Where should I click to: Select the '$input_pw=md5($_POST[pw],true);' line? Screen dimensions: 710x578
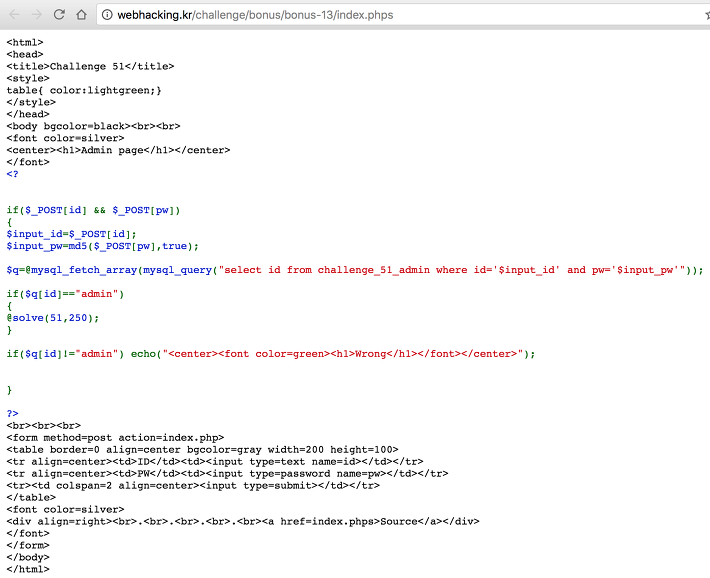click(x=103, y=246)
